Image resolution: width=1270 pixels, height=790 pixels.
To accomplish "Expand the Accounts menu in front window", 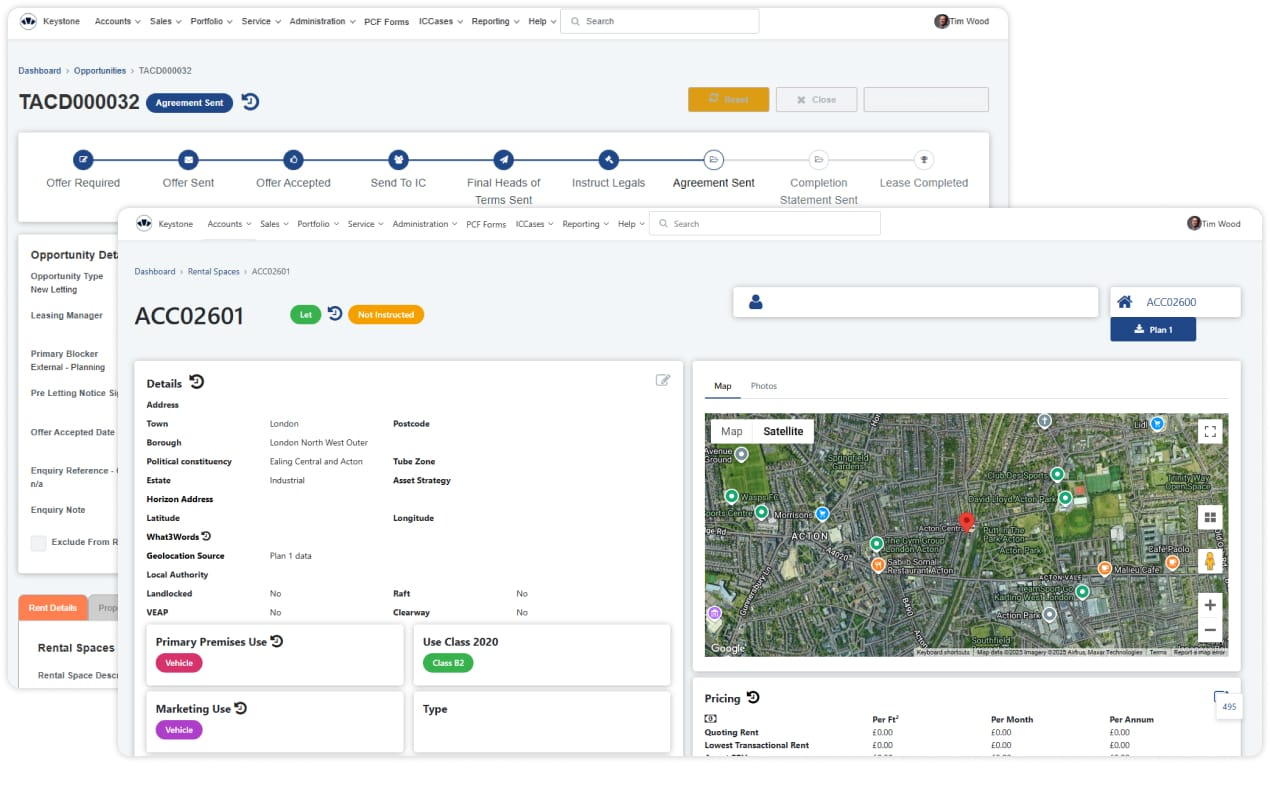I will click(x=229, y=224).
